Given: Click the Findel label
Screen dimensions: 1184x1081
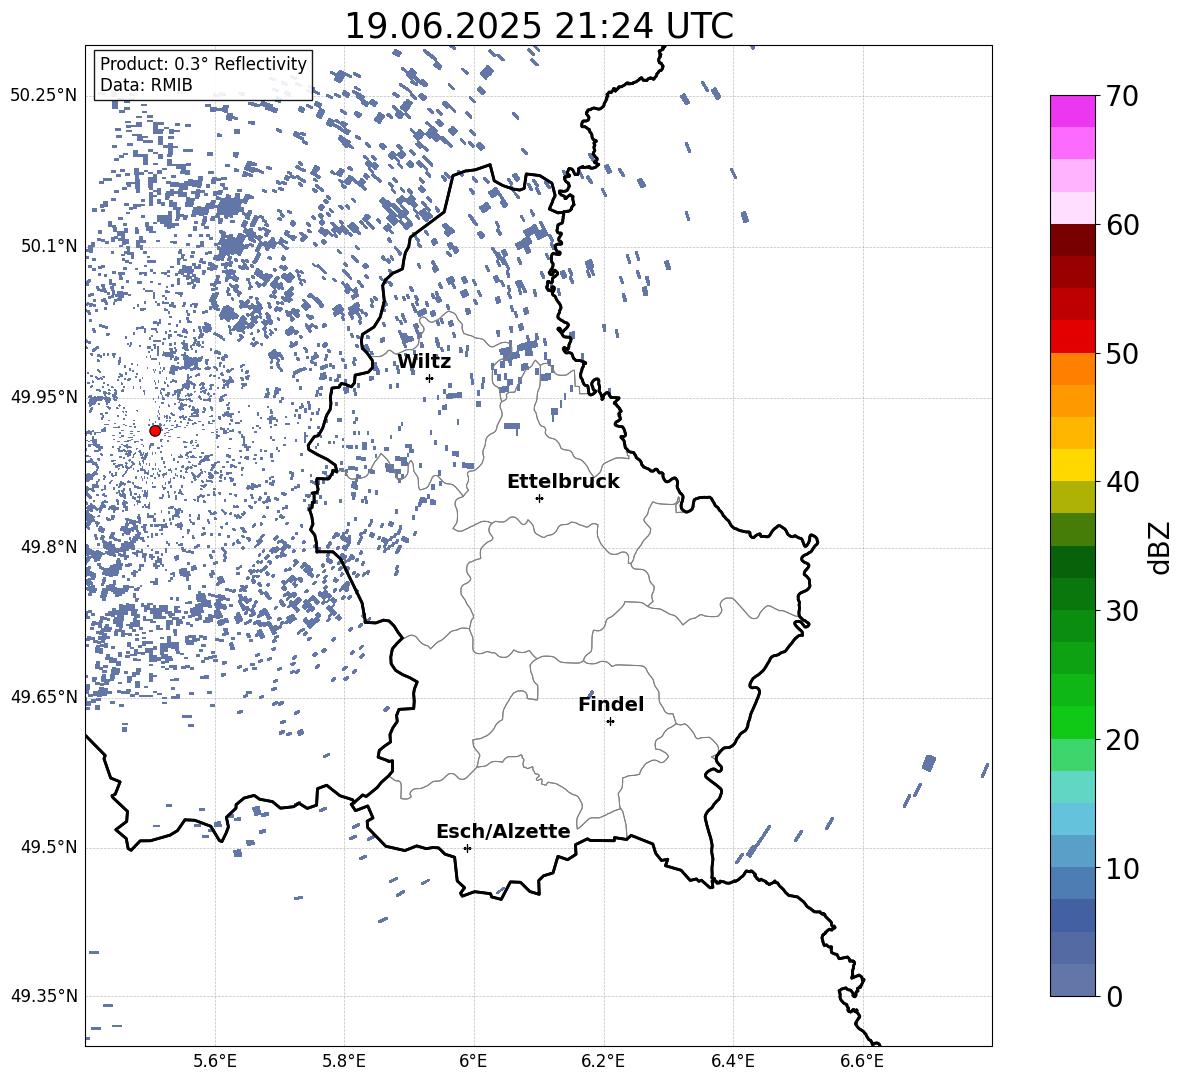Looking at the screenshot, I should 611,704.
